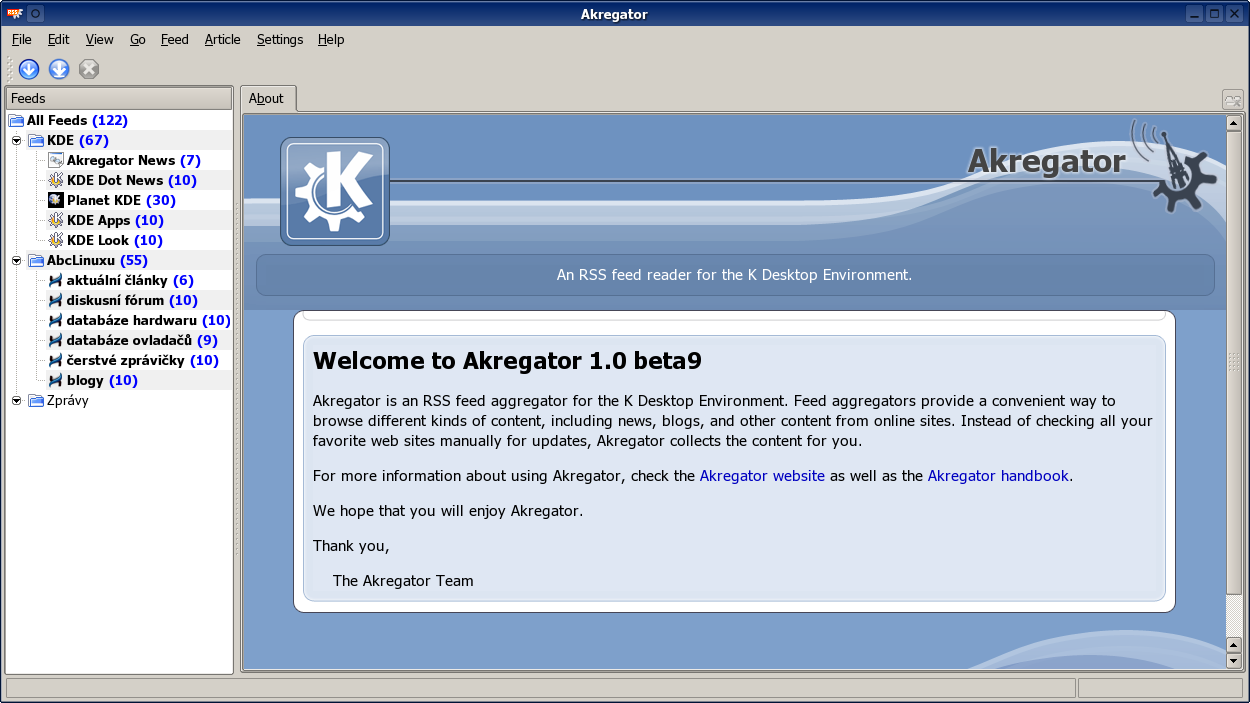Click the blogy feed icon

pos(56,380)
